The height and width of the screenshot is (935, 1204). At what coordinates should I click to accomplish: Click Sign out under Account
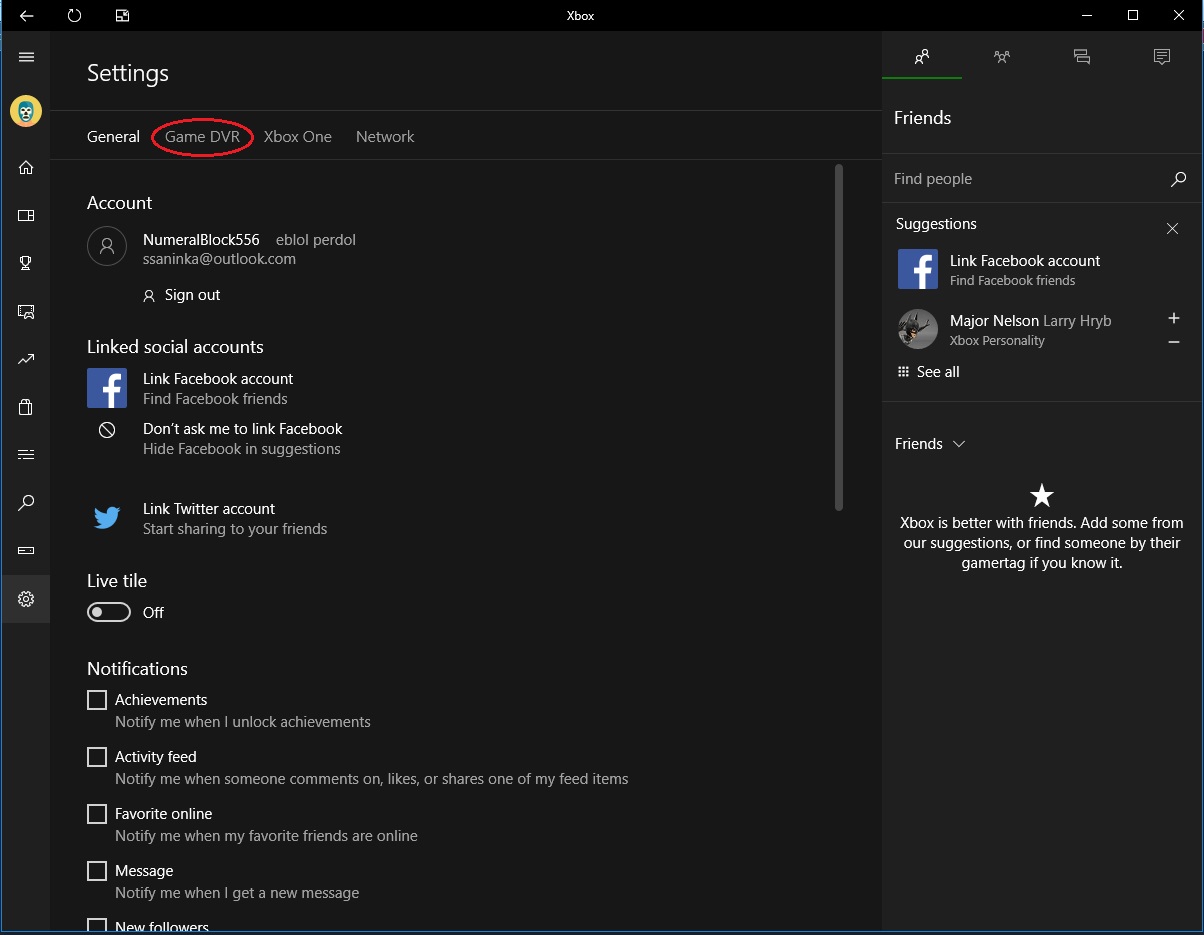(182, 295)
